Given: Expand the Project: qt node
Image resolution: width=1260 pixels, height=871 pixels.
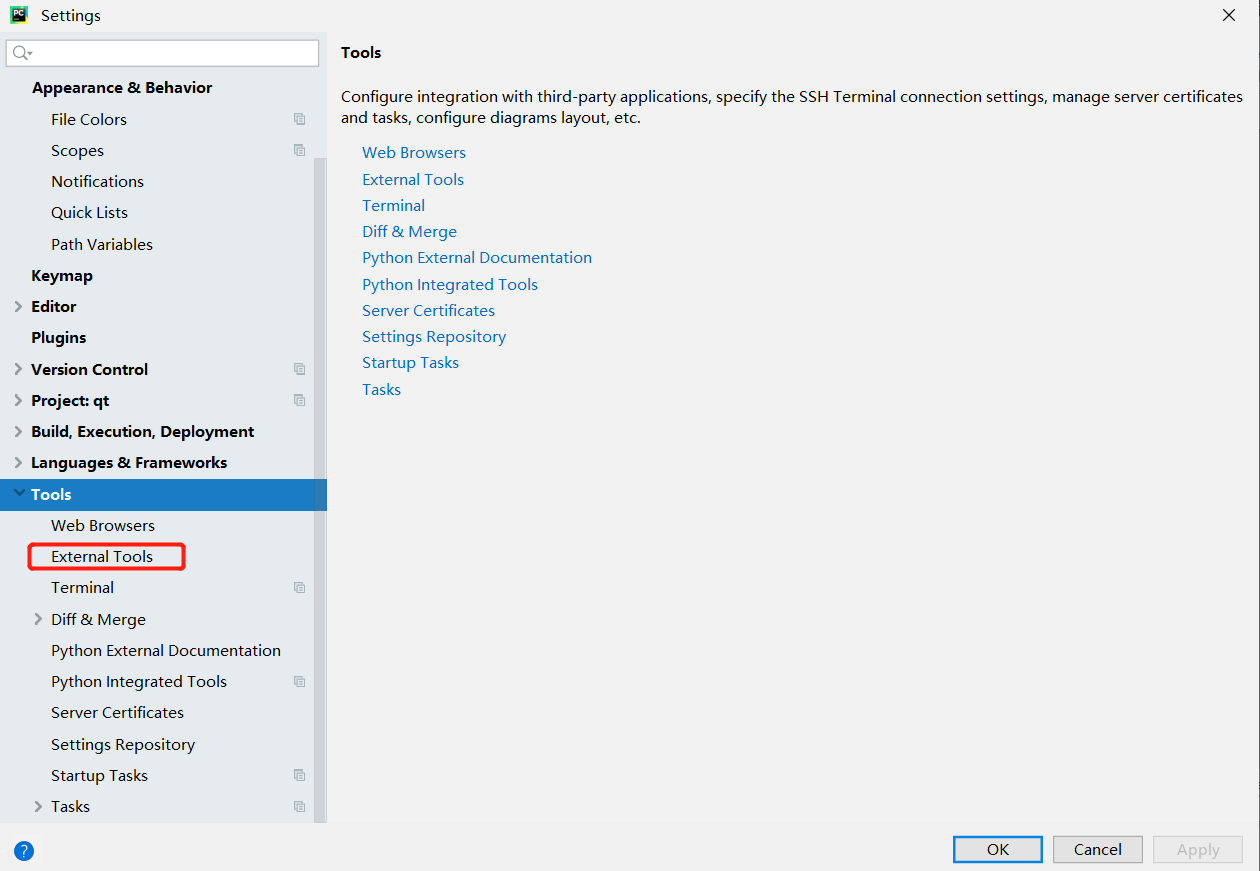Looking at the screenshot, I should [x=18, y=400].
